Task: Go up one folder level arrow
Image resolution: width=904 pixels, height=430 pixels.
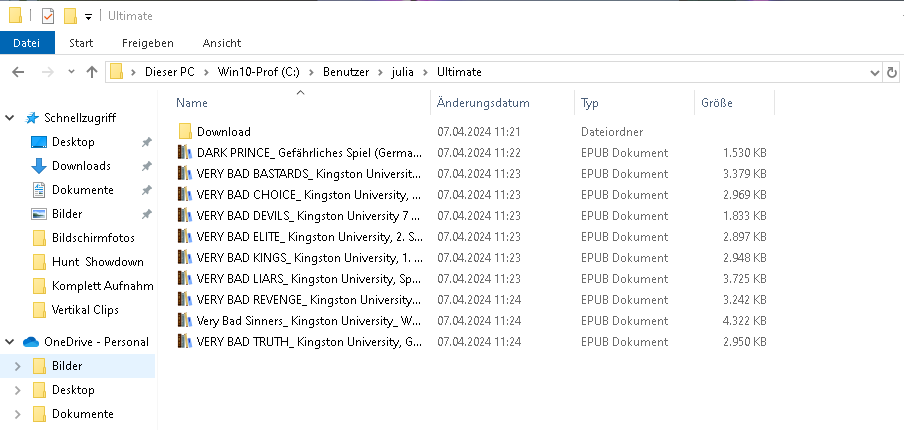Action: pyautogui.click(x=92, y=72)
